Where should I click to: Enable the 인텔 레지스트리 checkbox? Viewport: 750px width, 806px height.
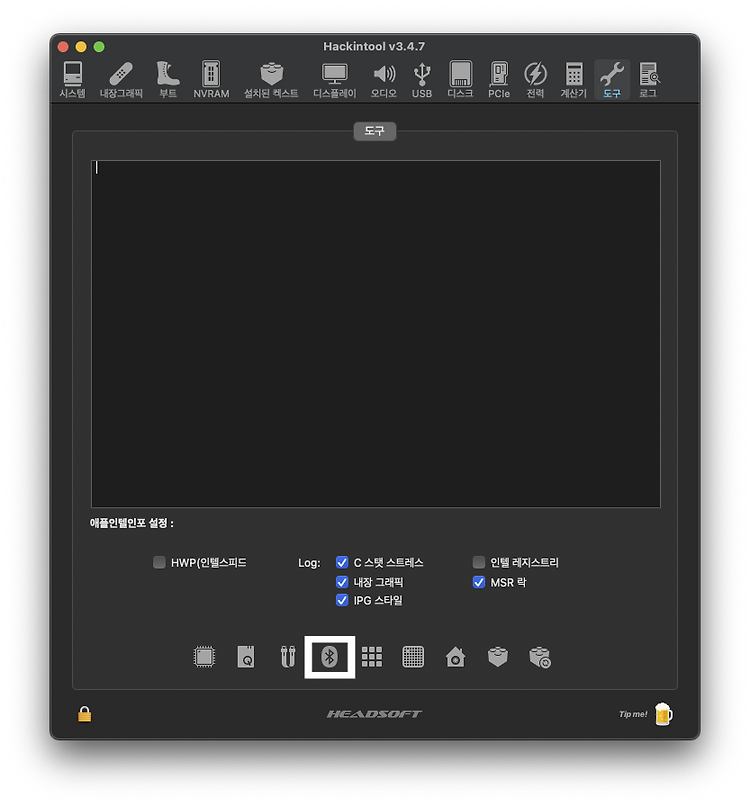pyautogui.click(x=479, y=562)
